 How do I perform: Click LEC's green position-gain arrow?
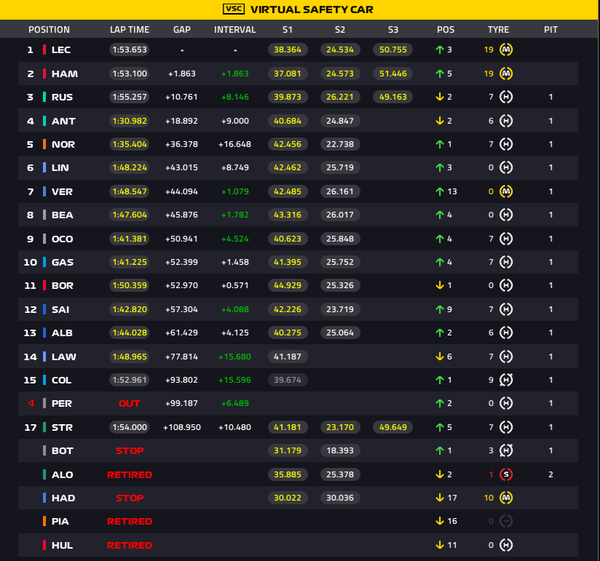pyautogui.click(x=440, y=49)
